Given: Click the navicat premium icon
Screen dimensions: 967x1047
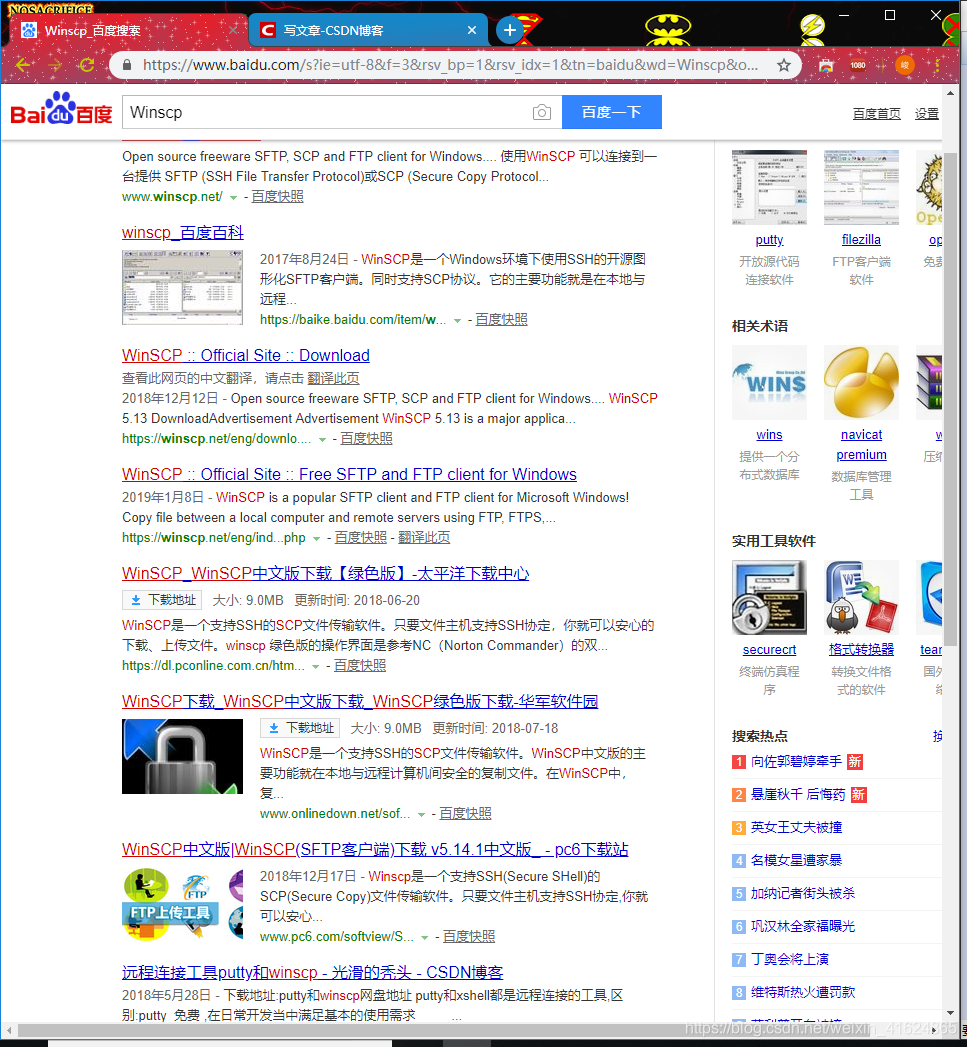Looking at the screenshot, I should (x=861, y=383).
